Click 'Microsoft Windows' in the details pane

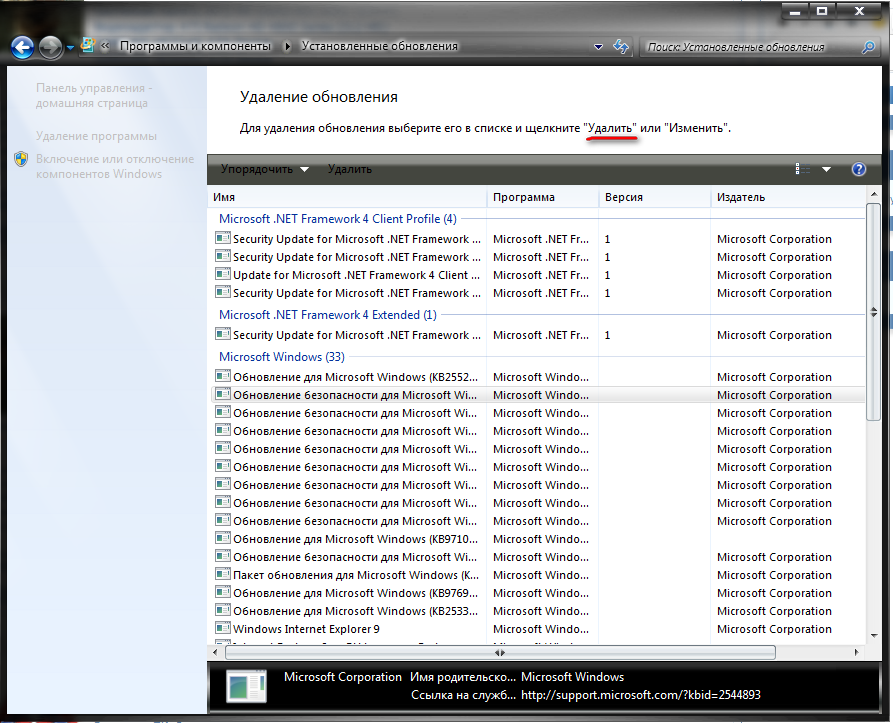click(x=572, y=677)
